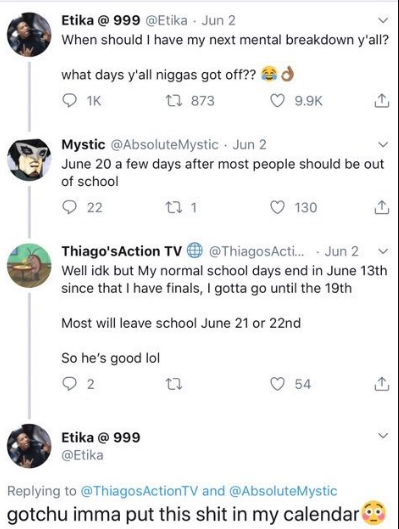Open options chevron on Mystic's tweet
The width and height of the screenshot is (399, 529).
(382, 145)
